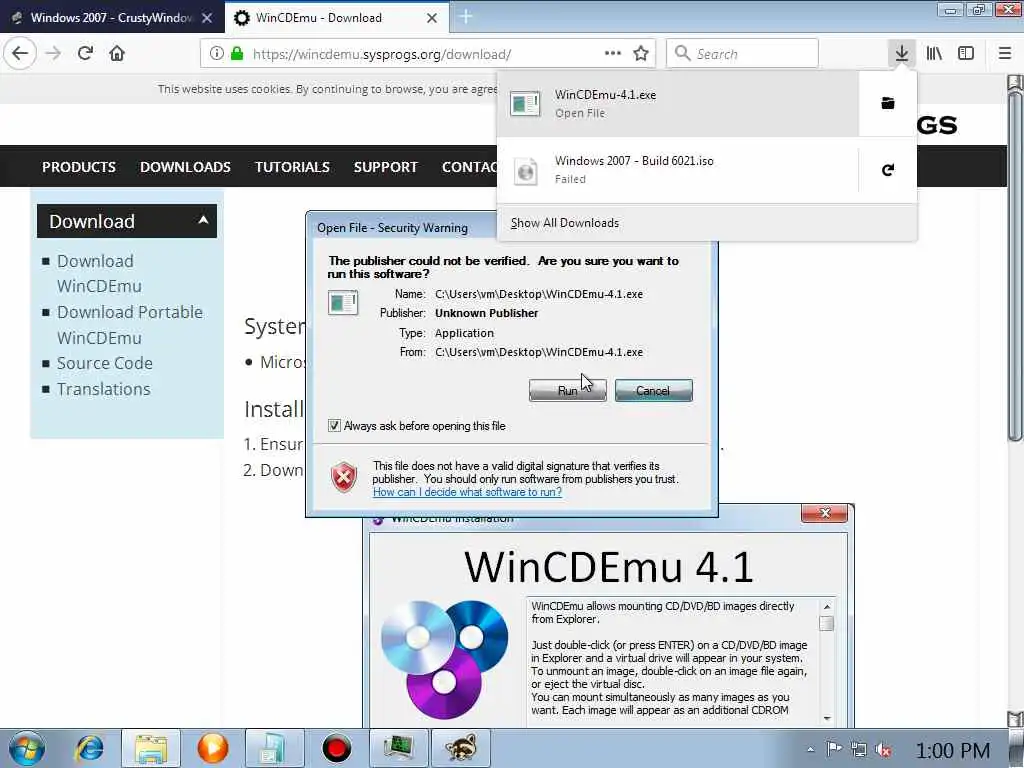Click the red record button taskbar icon
1024x768 pixels.
tap(337, 748)
